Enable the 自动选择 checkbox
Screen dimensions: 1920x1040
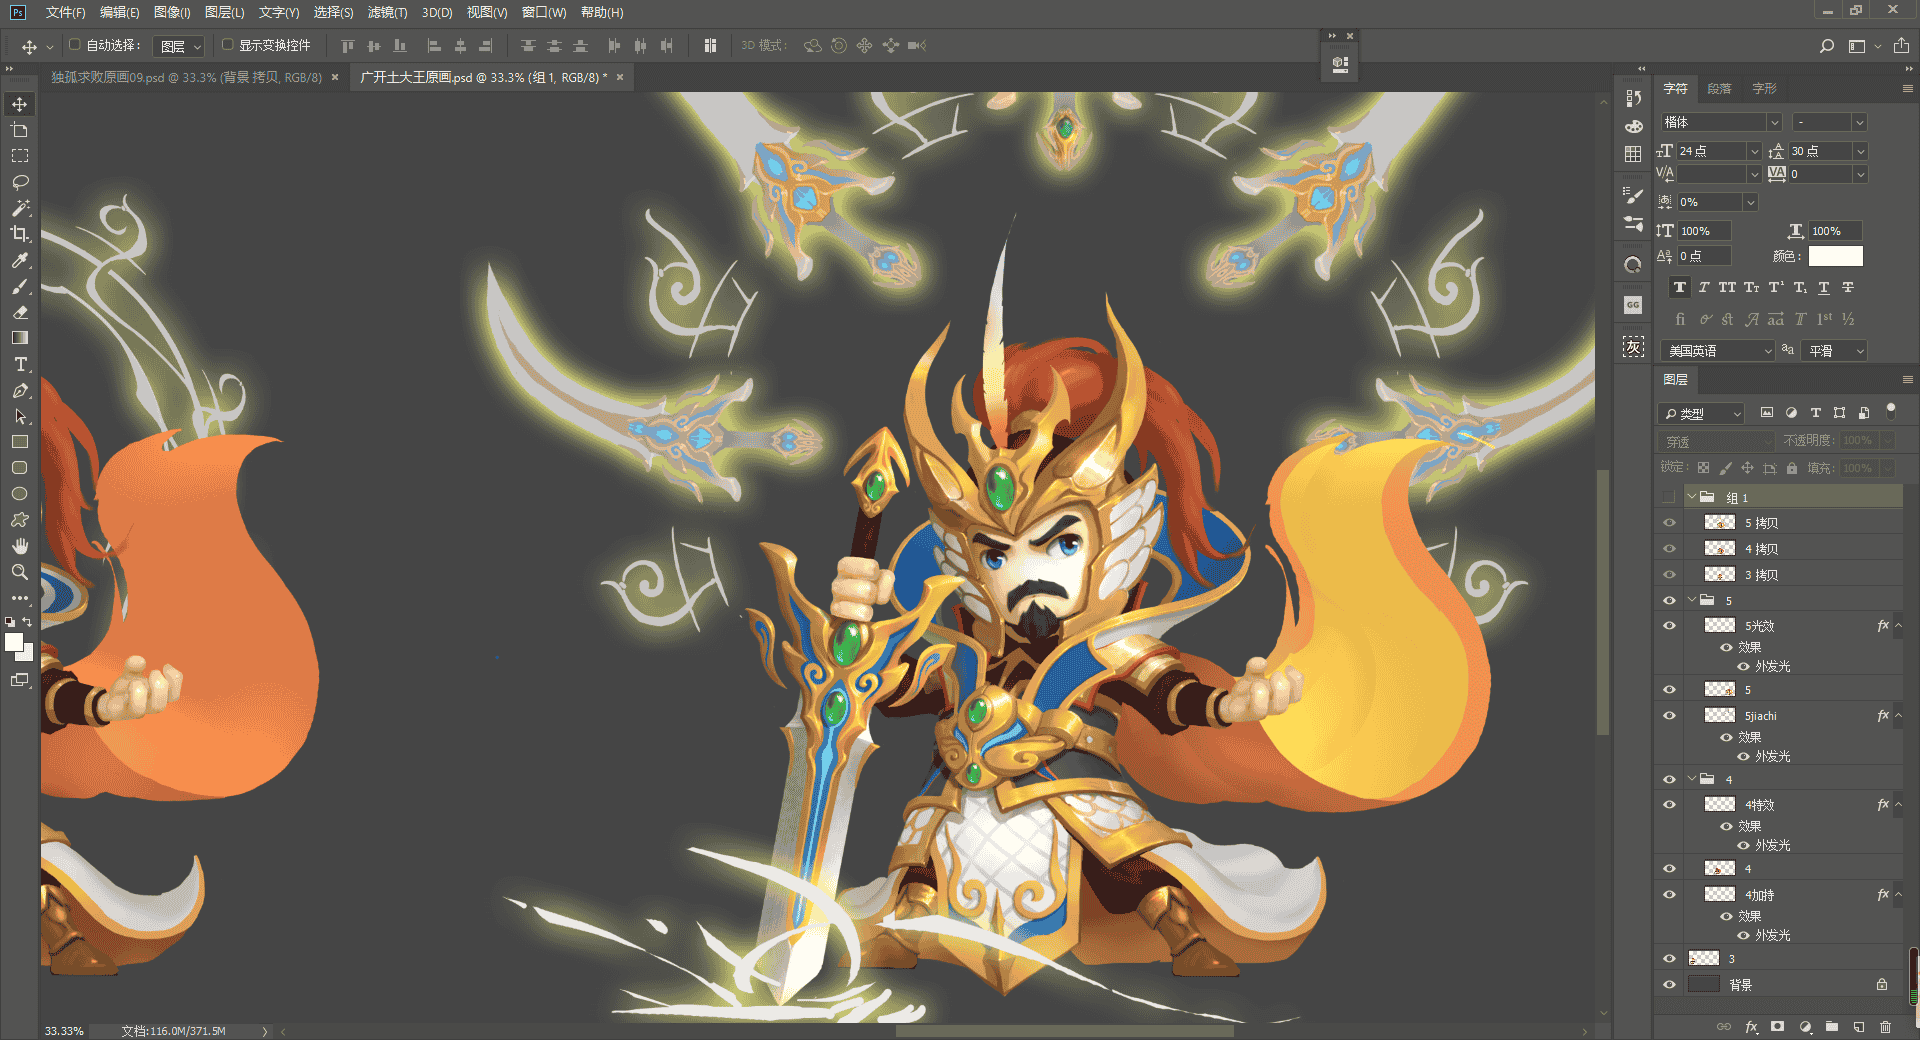pyautogui.click(x=74, y=44)
